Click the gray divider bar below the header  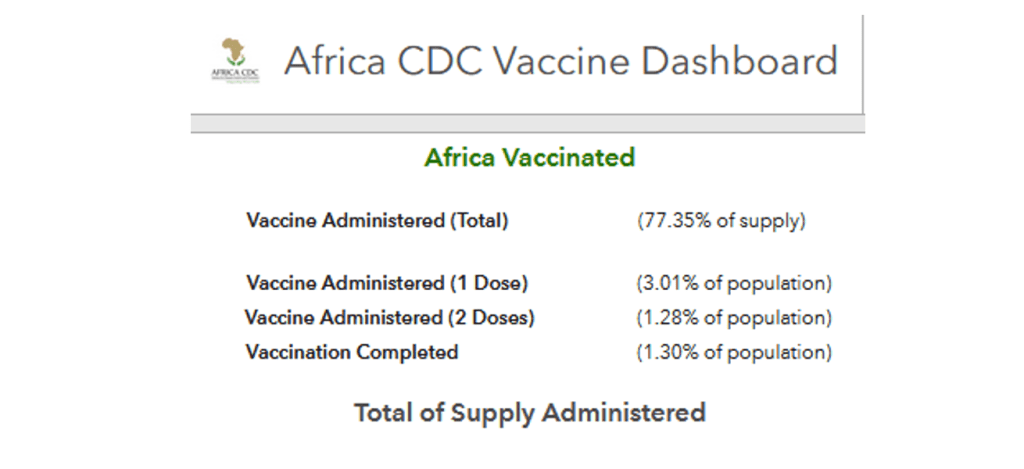tap(527, 123)
